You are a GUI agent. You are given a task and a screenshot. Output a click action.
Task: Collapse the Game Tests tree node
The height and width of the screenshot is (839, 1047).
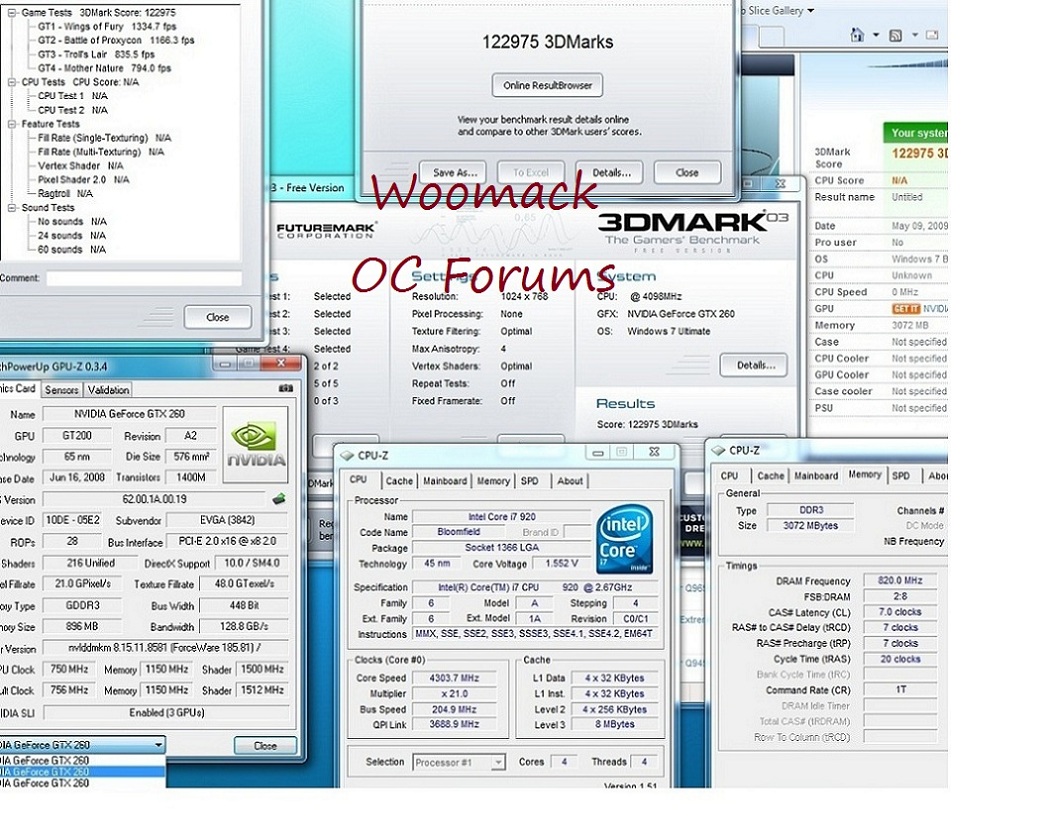point(12,12)
